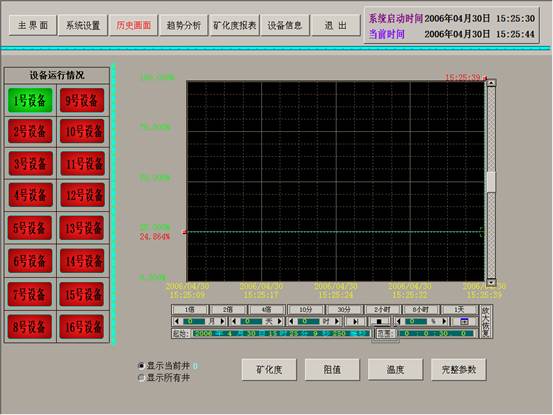This screenshot has width=553, height=415.
Task: Click the vertical scrollbar thumb beside chart
Action: [x=491, y=182]
